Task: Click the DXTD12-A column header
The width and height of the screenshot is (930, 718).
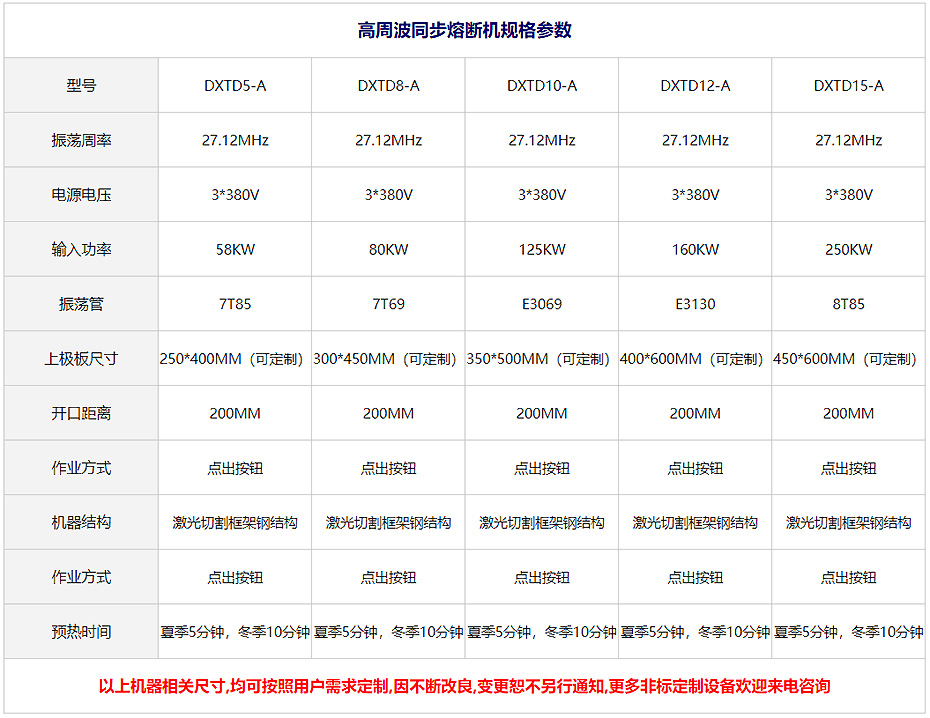Action: click(x=695, y=86)
